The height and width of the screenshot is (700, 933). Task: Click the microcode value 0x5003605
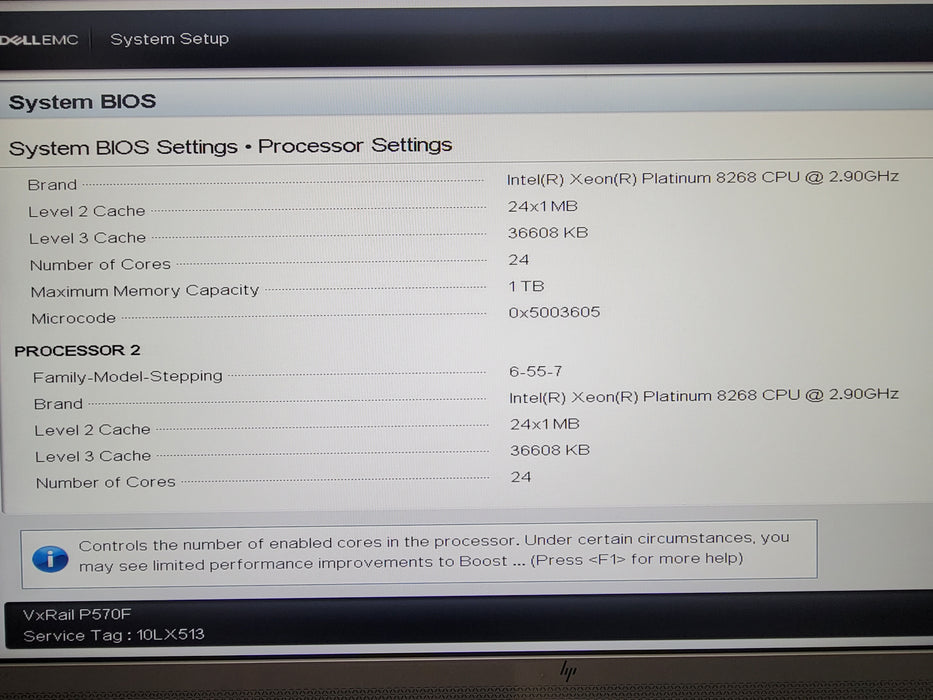point(555,312)
